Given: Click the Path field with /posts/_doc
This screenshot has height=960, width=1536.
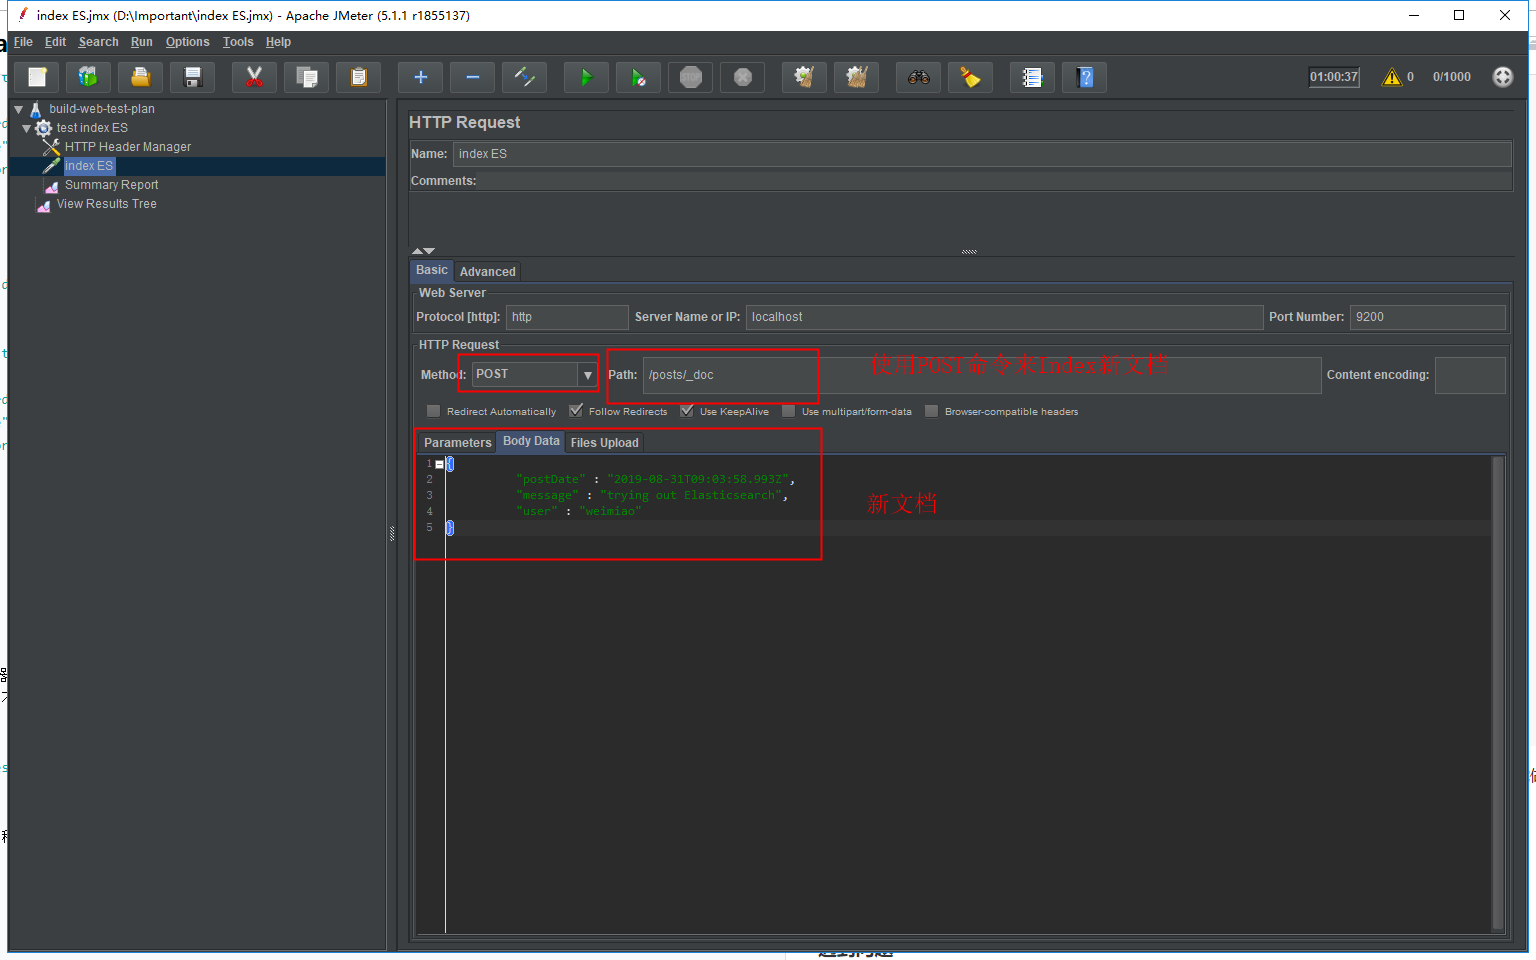Looking at the screenshot, I should [x=982, y=375].
